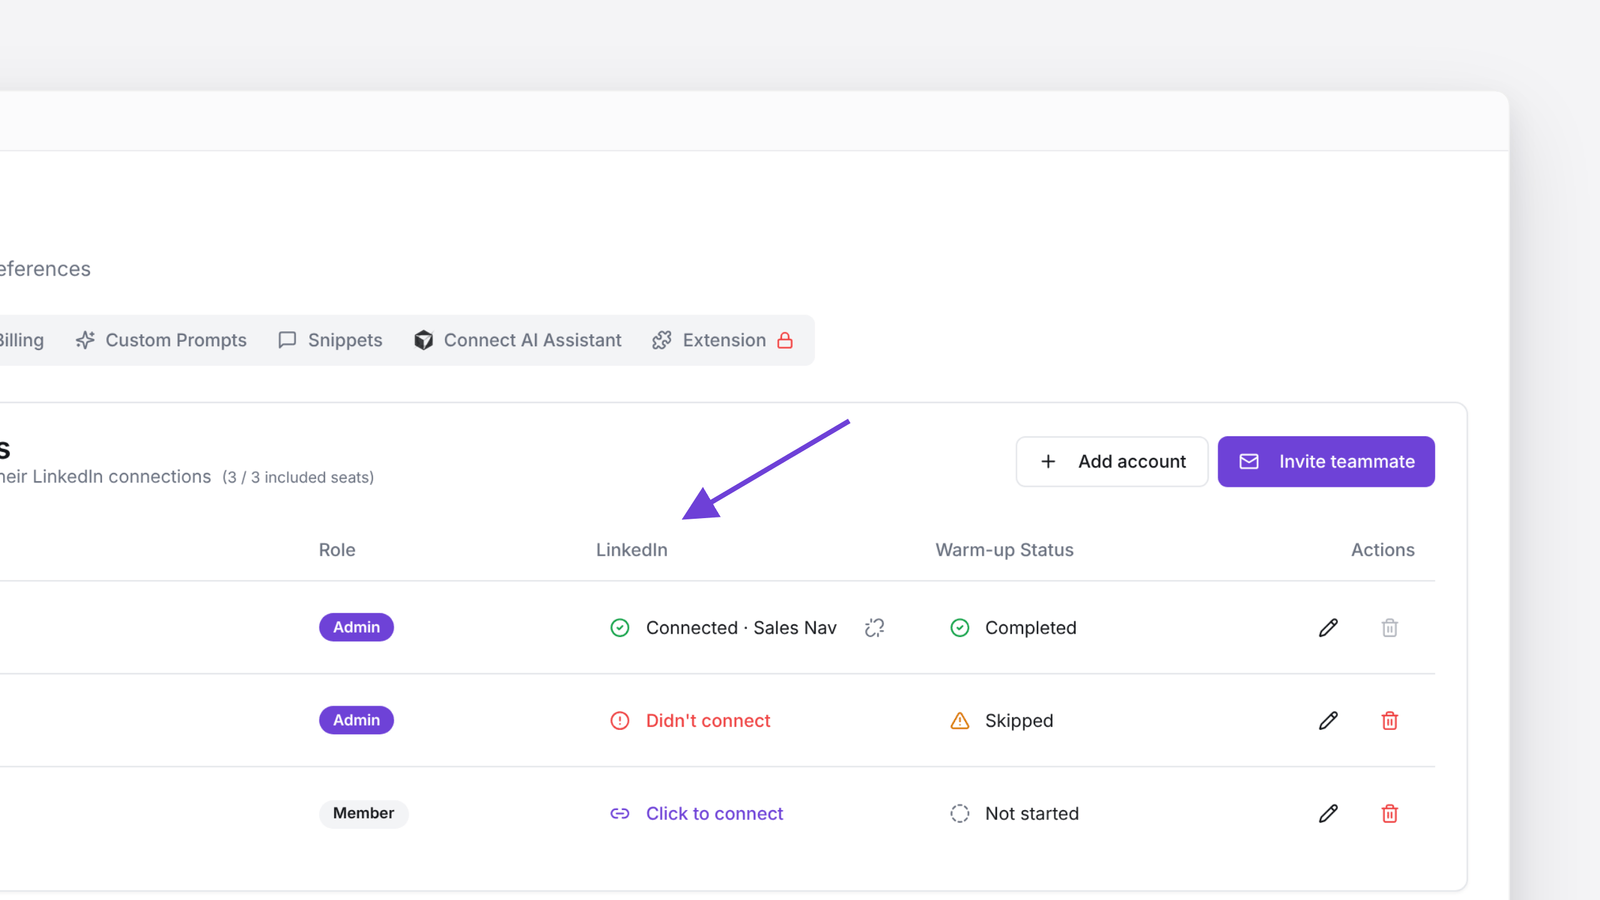Click the red lock icon on Extension

(785, 340)
